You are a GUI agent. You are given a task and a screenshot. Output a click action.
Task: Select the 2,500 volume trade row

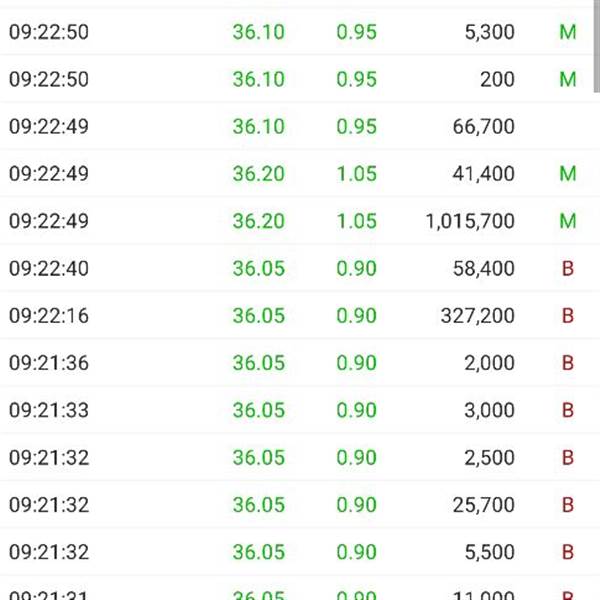click(297, 457)
